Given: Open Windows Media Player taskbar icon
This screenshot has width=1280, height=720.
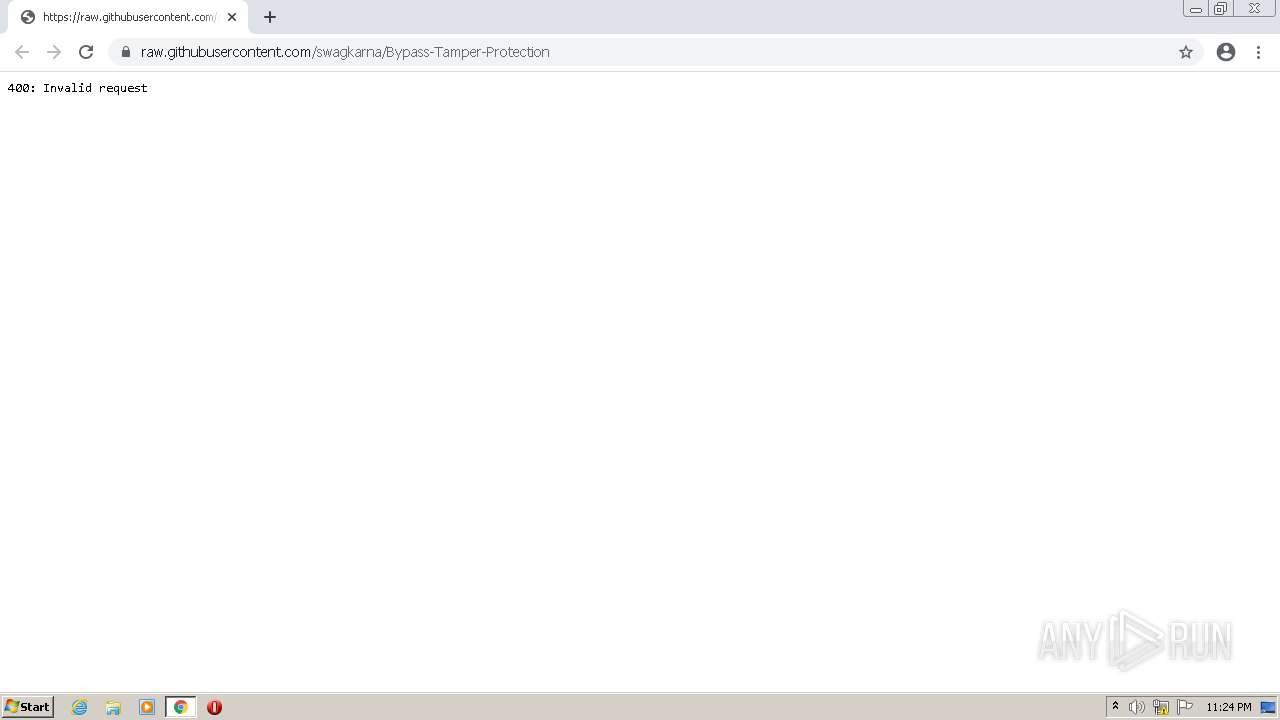Looking at the screenshot, I should pyautogui.click(x=147, y=707).
